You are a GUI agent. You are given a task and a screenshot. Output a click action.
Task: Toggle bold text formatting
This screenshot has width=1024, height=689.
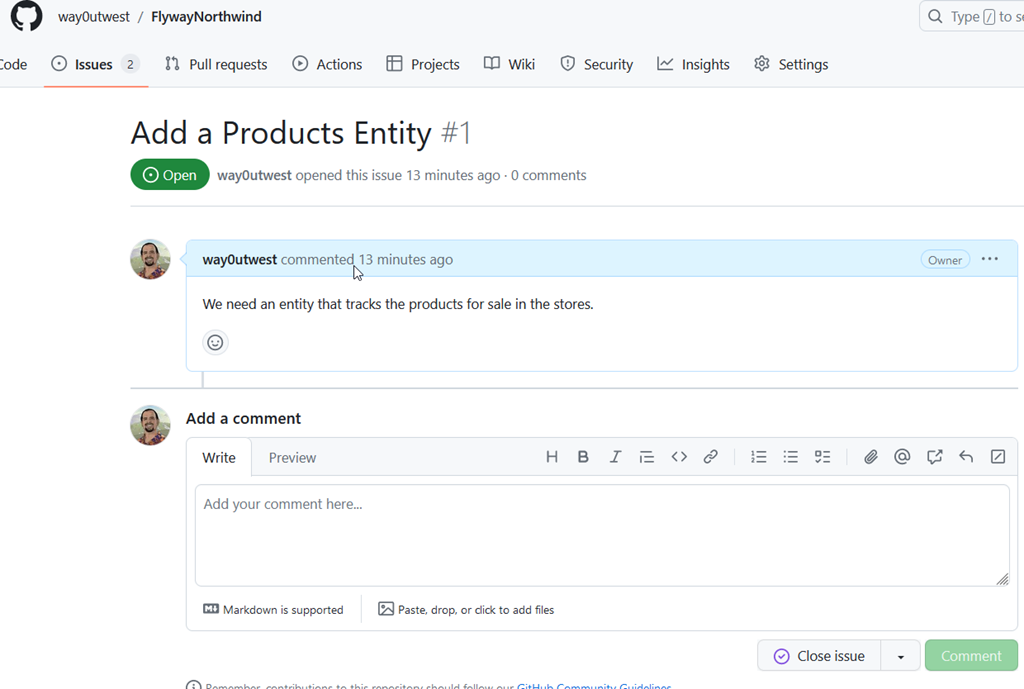pyautogui.click(x=583, y=457)
